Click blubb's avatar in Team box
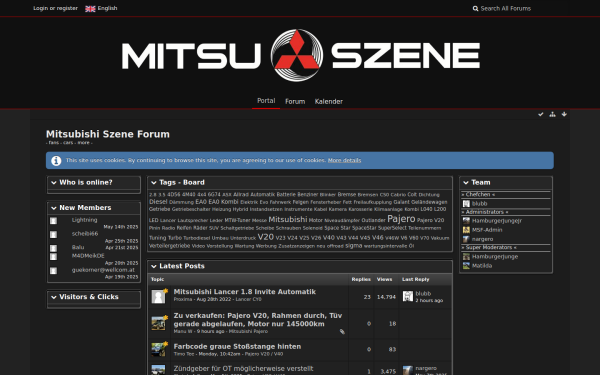The image size is (600, 375). (466, 204)
